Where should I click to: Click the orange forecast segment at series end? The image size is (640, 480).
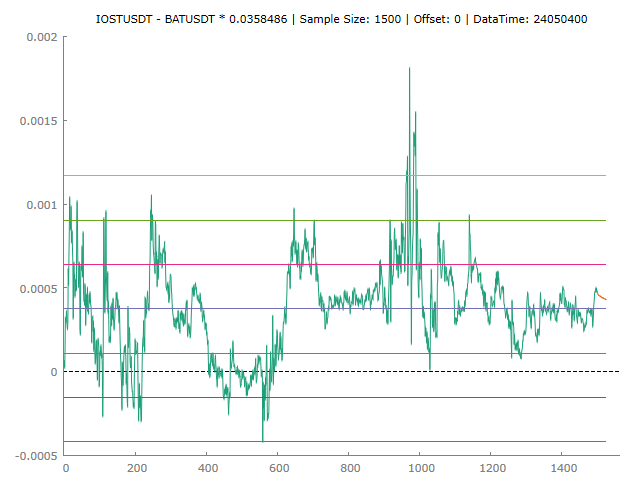[602, 296]
